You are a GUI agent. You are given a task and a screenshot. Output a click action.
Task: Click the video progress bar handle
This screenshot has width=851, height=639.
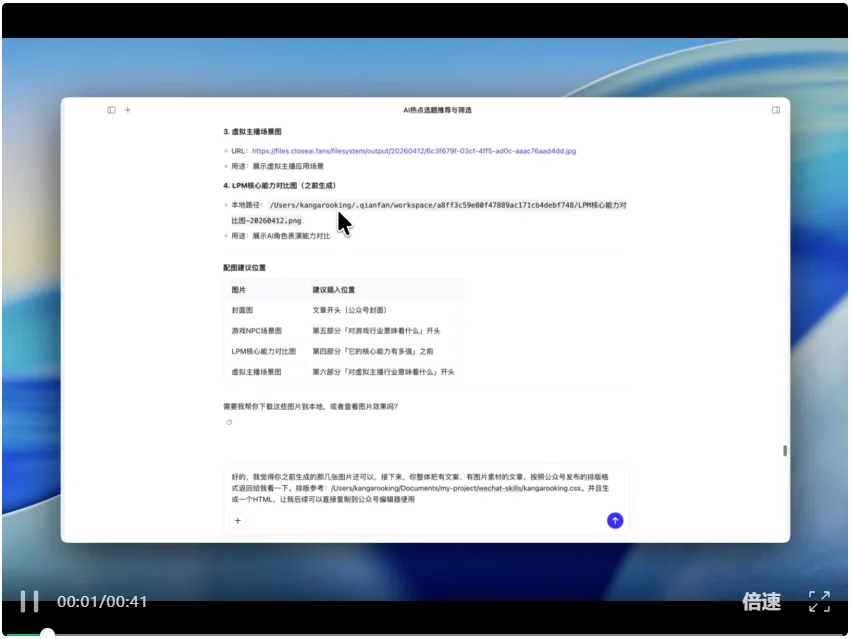tap(46, 634)
